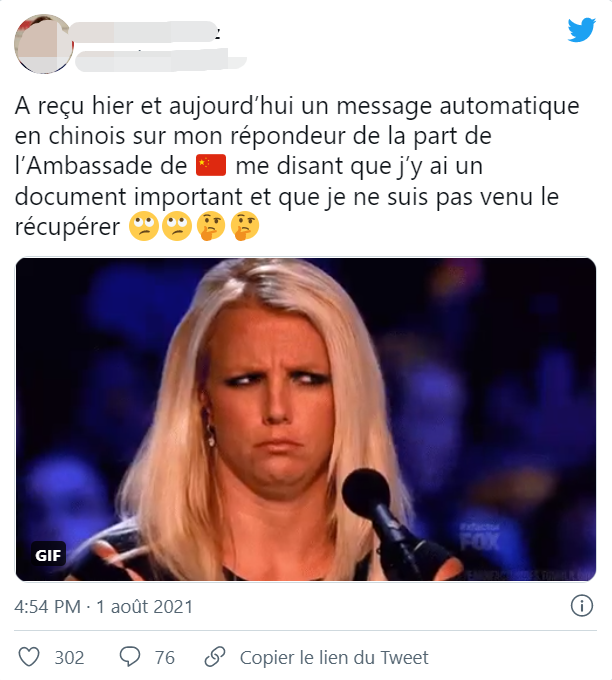Click the Twitter info circle icon
The image size is (612, 680).
pos(582,605)
